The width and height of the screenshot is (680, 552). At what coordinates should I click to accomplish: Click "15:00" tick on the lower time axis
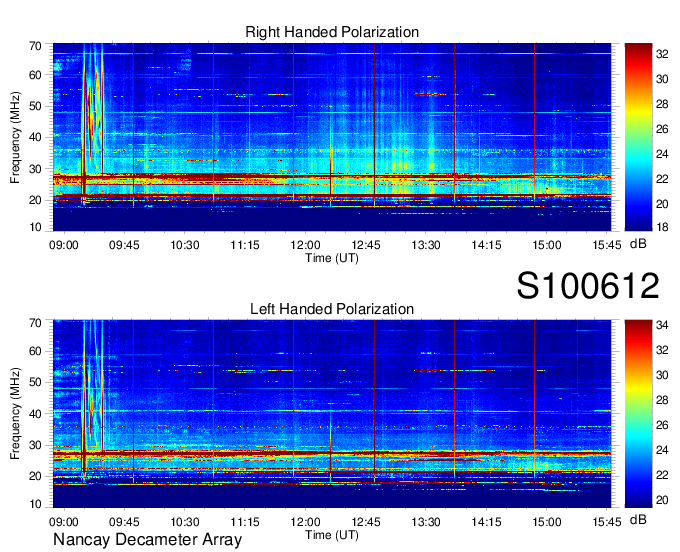[546, 522]
